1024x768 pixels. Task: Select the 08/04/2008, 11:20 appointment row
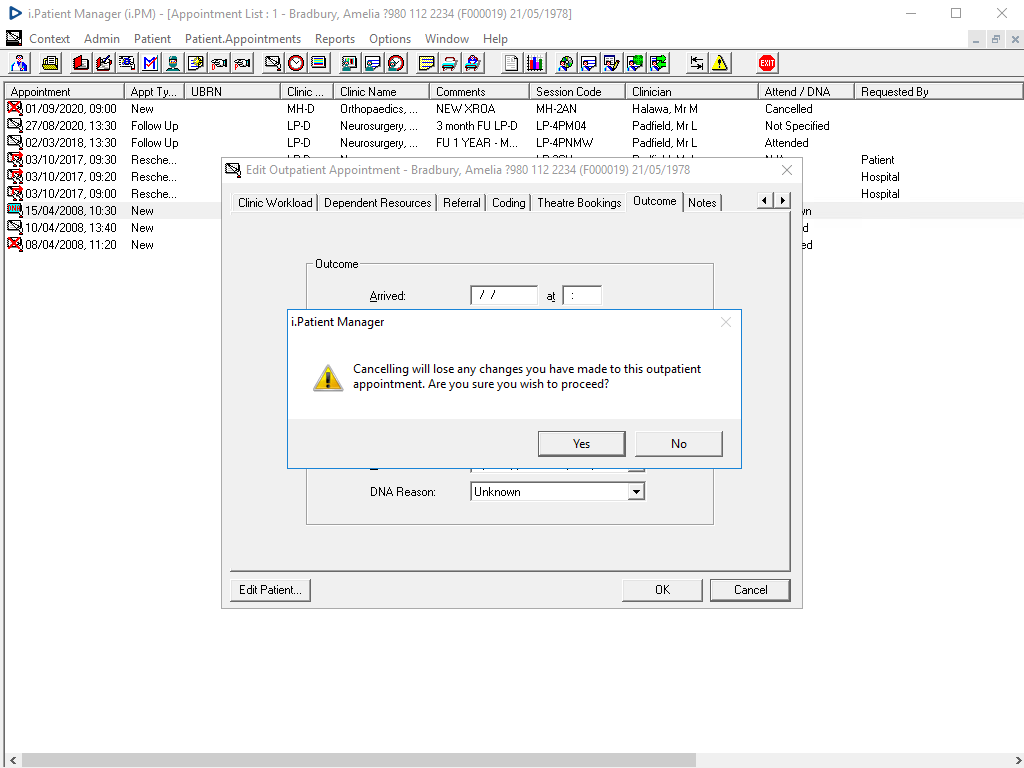(113, 245)
